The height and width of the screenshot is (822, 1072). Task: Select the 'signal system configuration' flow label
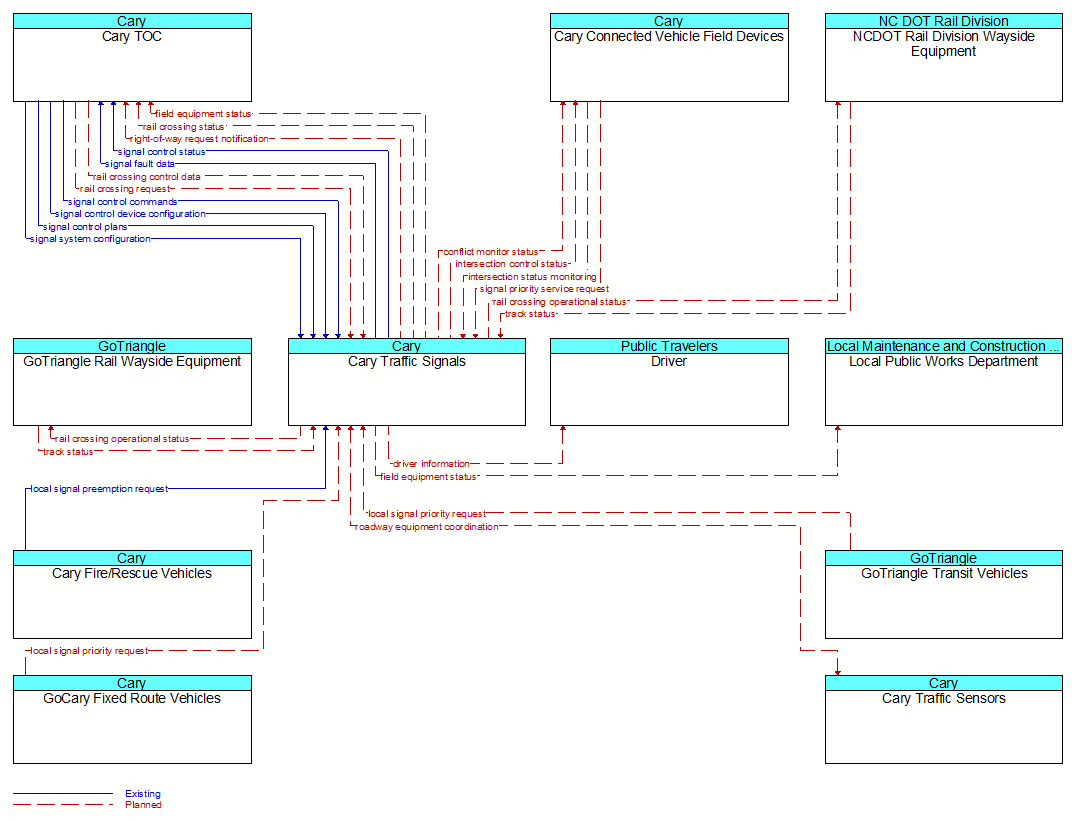(x=90, y=239)
